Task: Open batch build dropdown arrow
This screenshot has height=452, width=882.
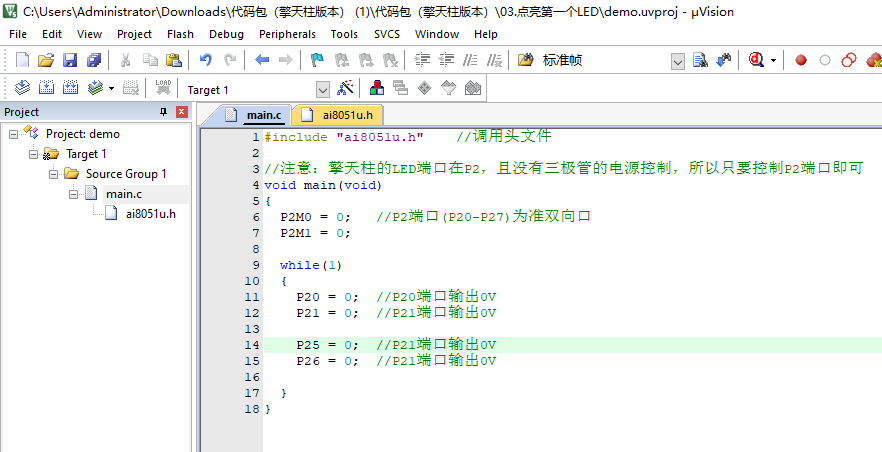Action: click(111, 88)
